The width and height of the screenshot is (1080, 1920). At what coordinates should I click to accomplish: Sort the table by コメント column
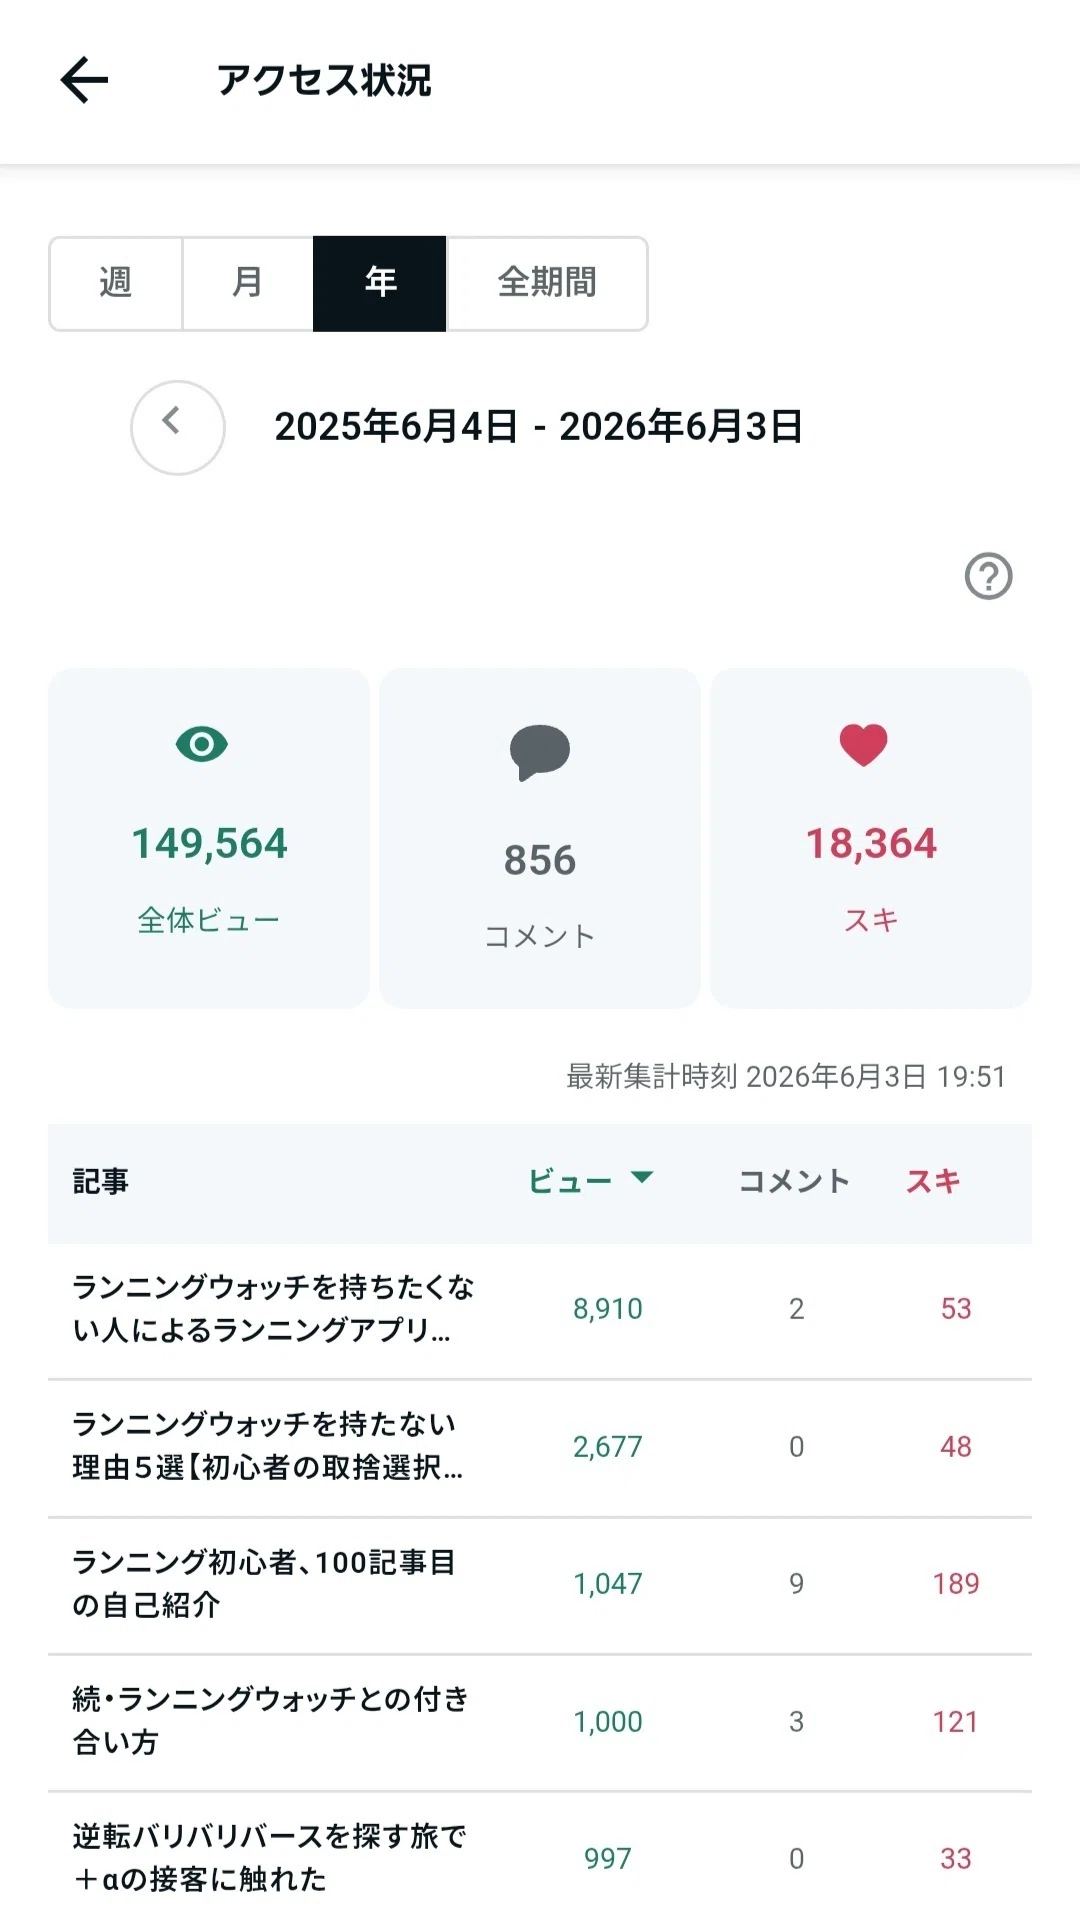(x=794, y=1181)
